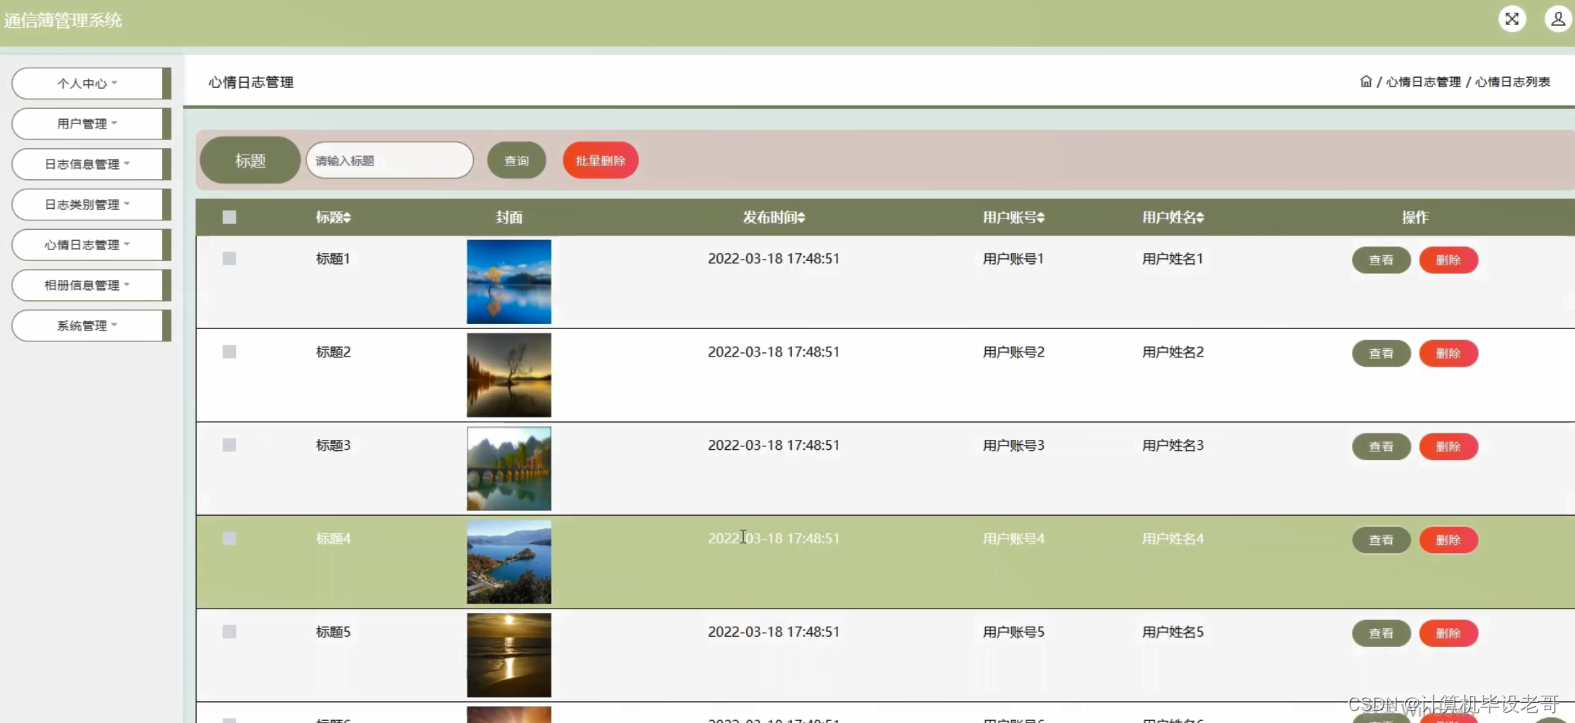Screen dimensions: 1575x723
Task: Tick the select-all checkbox in table header
Action: click(x=229, y=217)
